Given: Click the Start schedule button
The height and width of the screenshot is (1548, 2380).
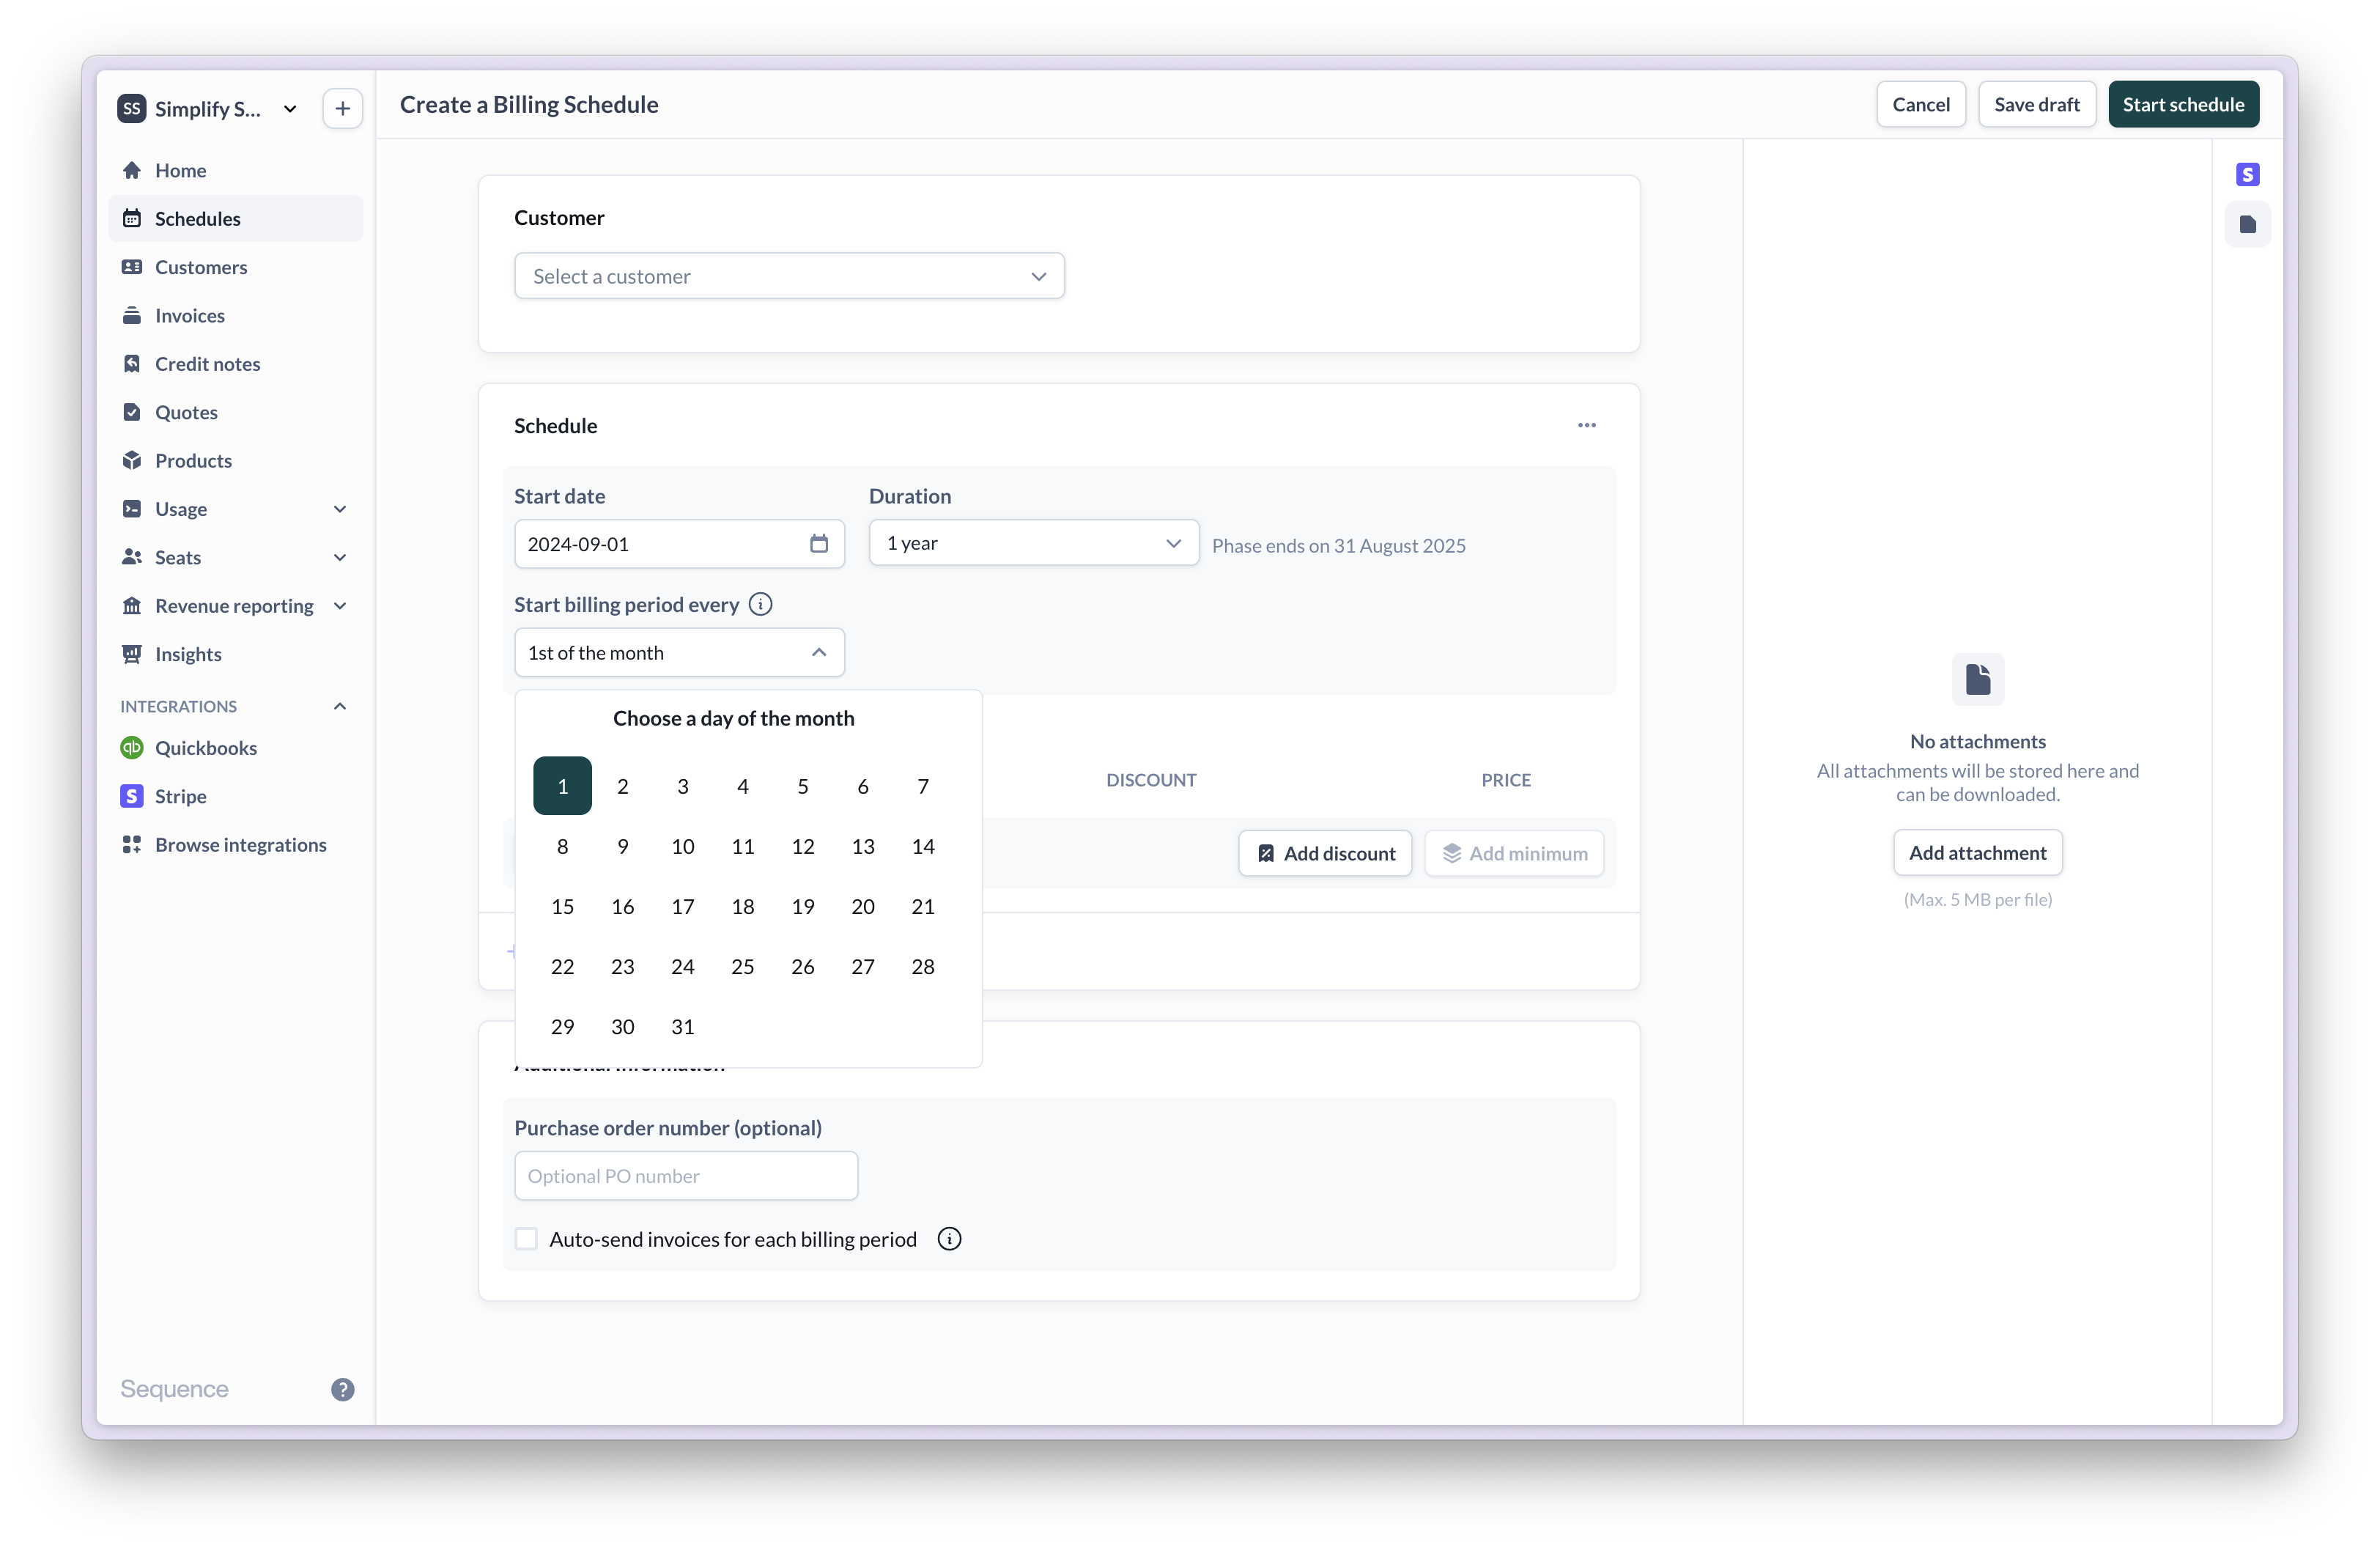Looking at the screenshot, I should (2183, 104).
